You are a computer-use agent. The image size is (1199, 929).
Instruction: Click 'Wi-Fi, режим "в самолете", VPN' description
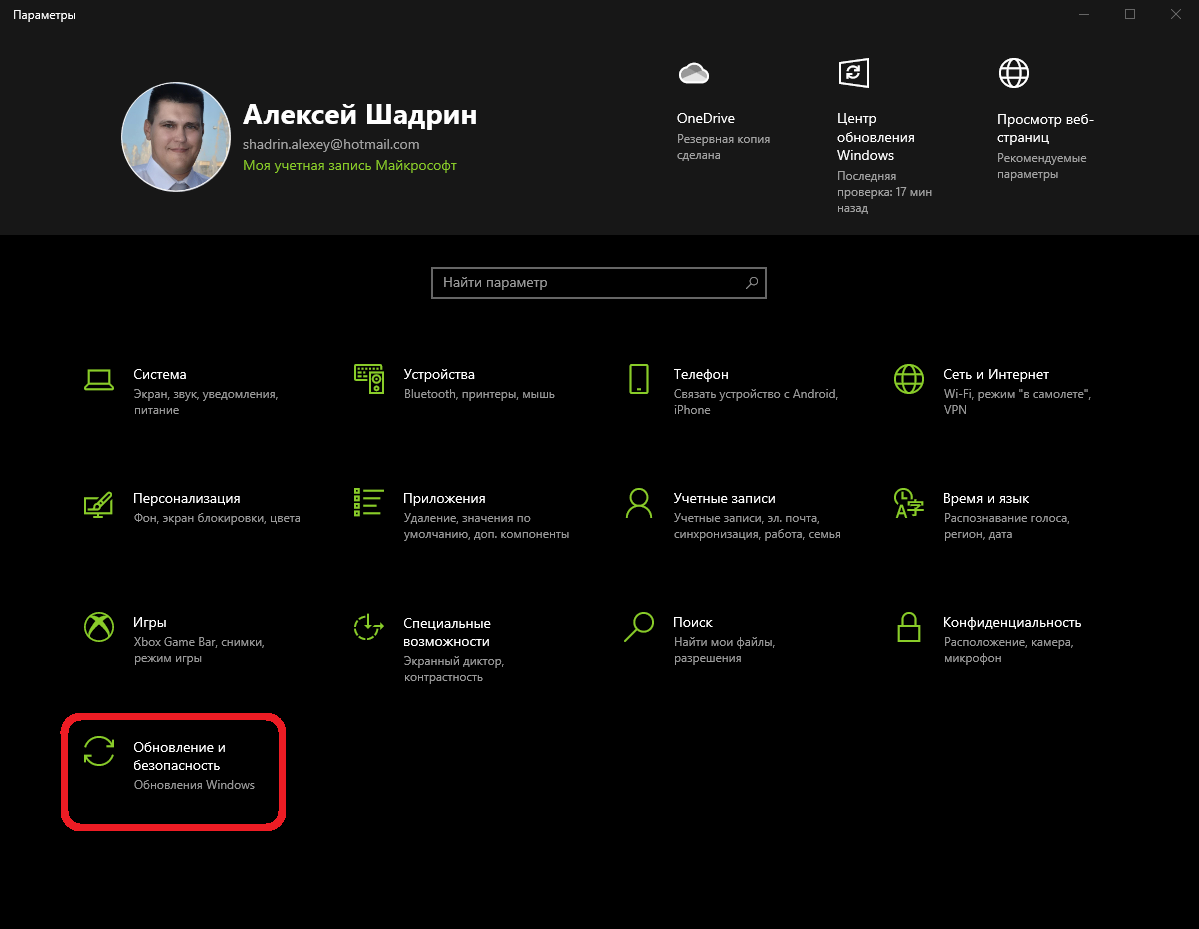point(1017,402)
